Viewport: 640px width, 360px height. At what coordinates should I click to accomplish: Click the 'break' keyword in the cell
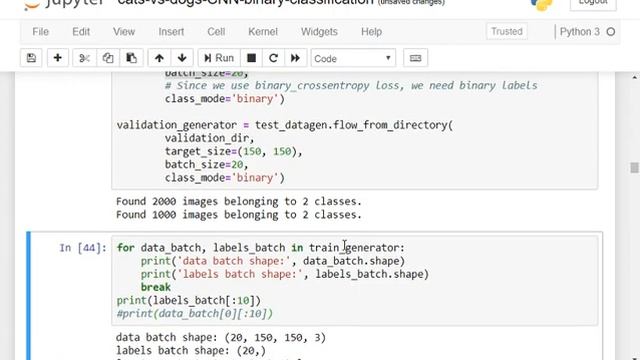(156, 287)
